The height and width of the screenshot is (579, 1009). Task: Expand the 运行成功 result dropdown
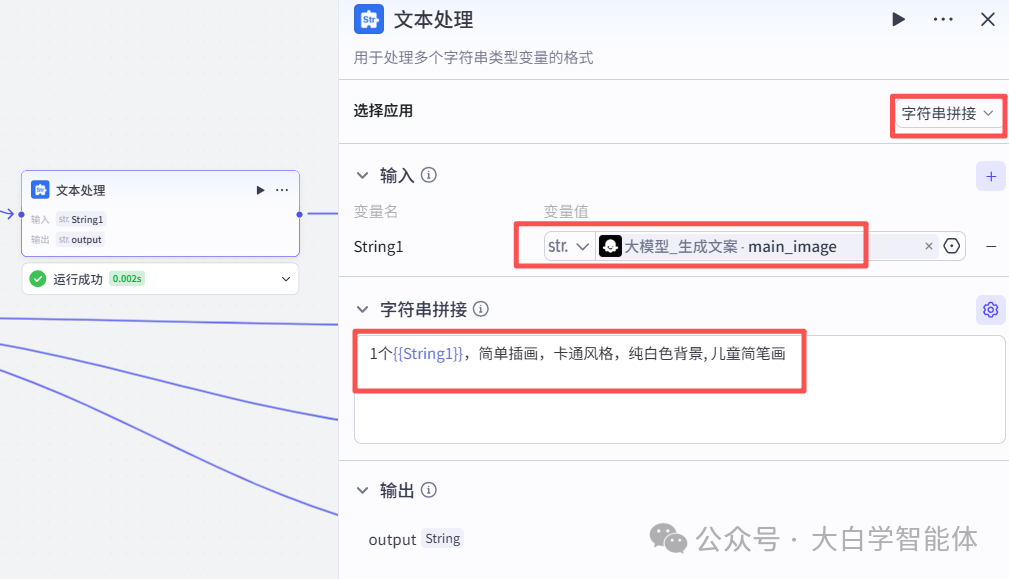tap(286, 279)
